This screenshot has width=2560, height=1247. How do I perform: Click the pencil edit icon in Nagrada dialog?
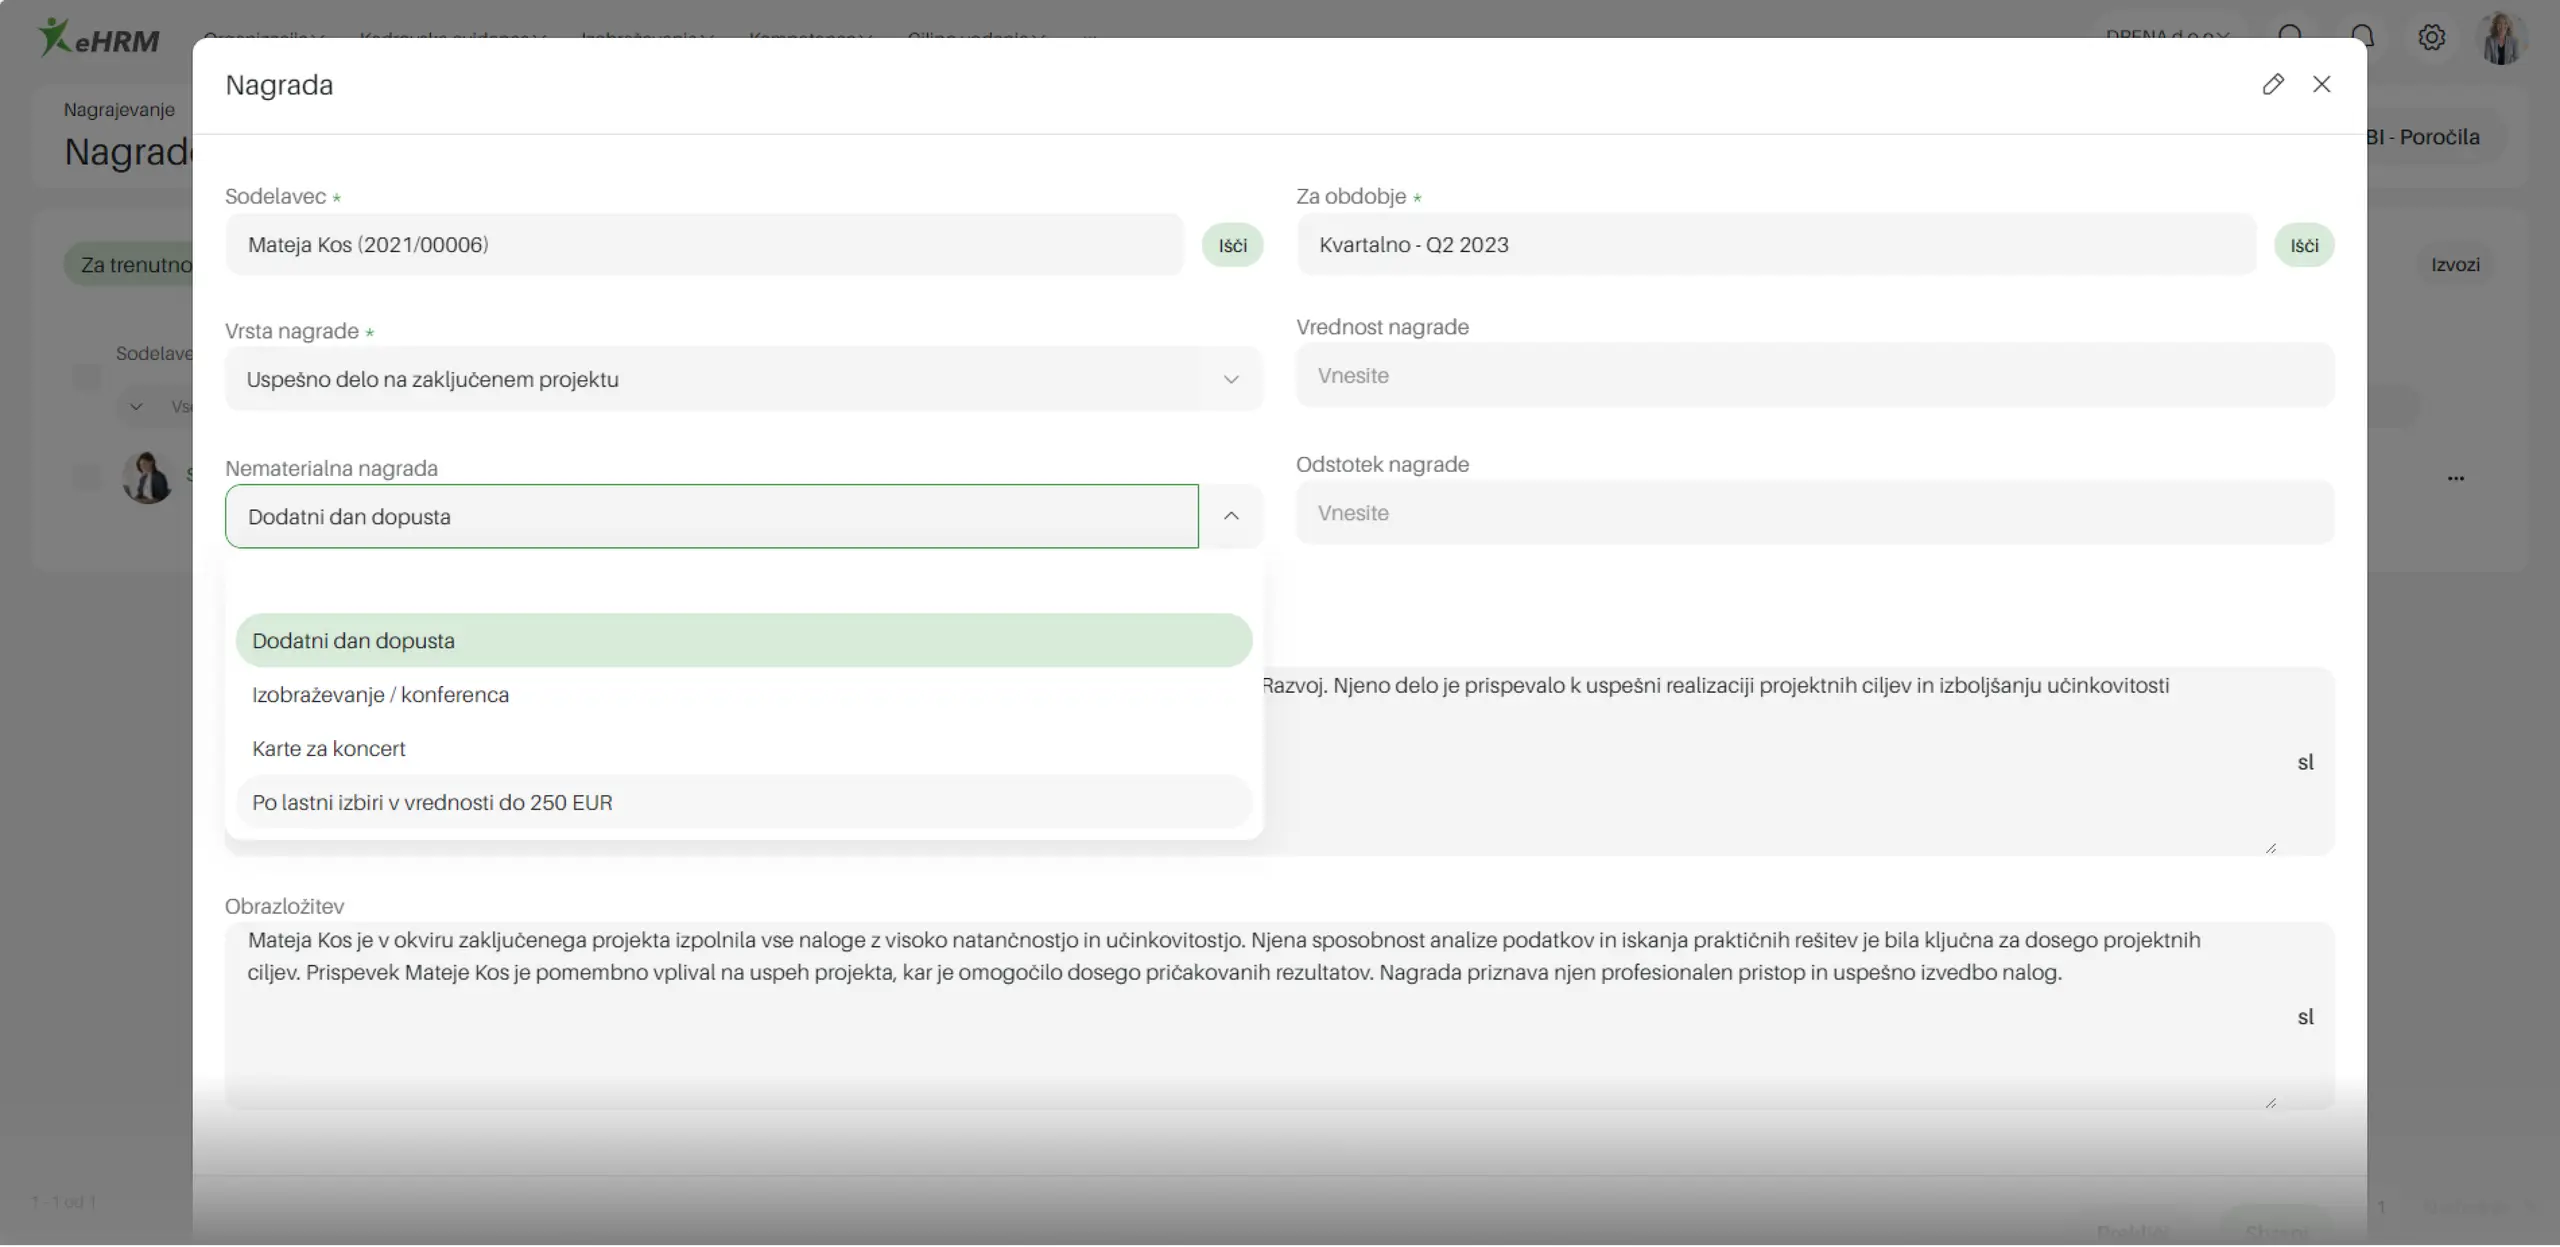point(2272,84)
